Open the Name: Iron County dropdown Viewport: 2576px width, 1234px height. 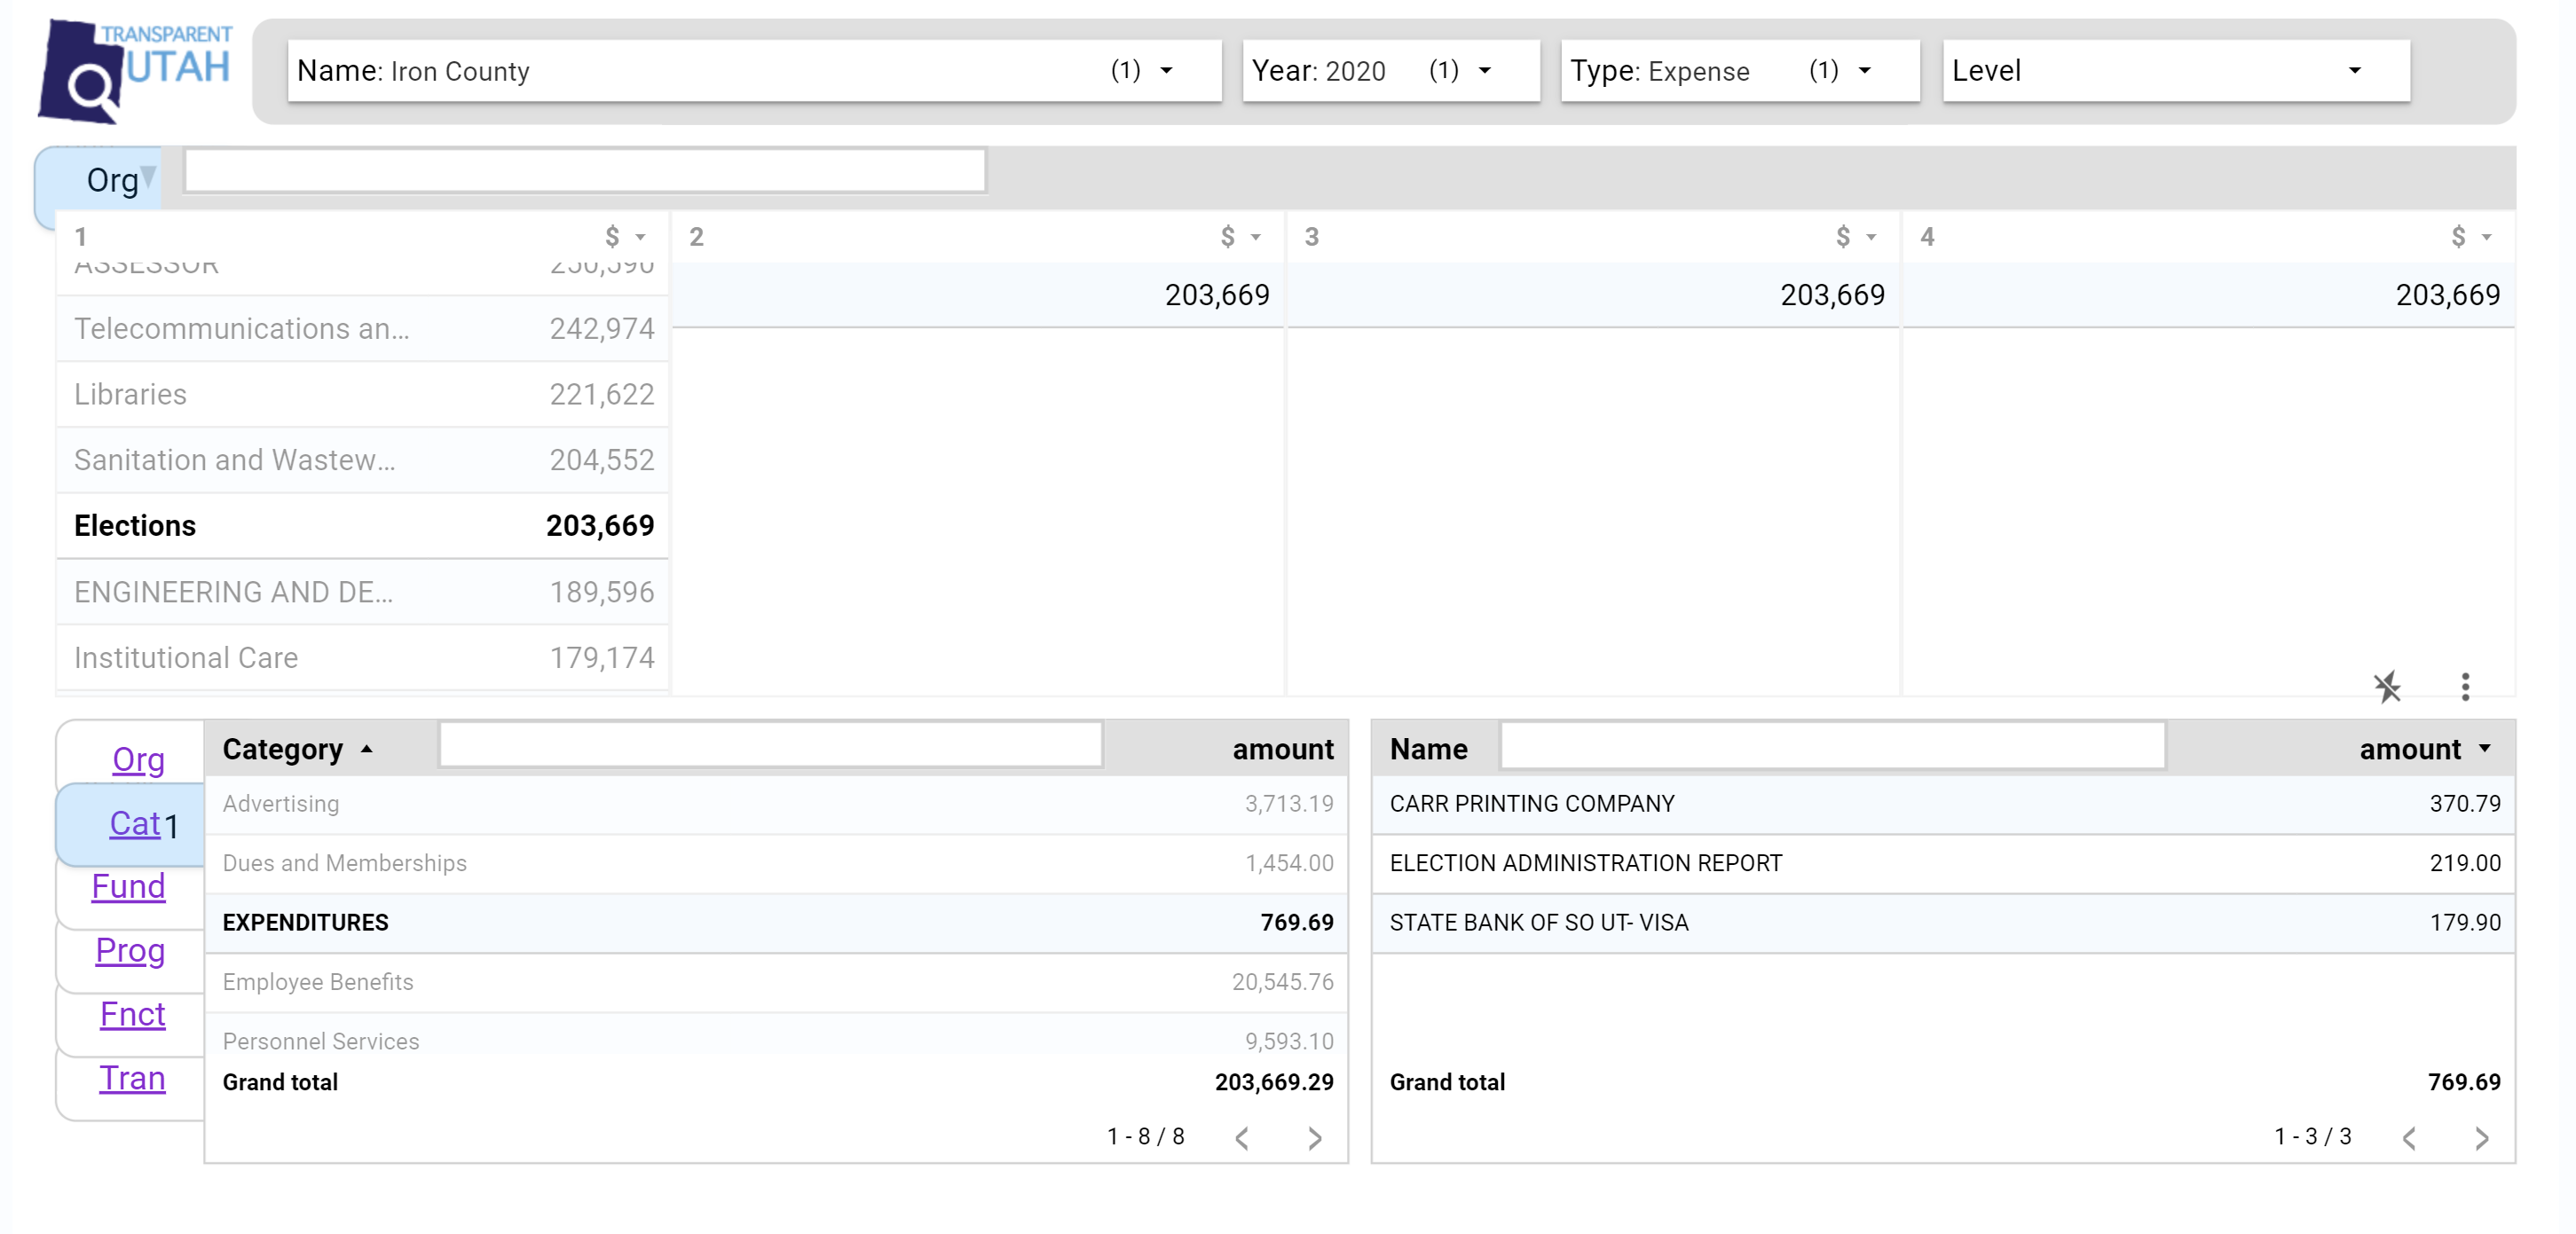coord(753,71)
